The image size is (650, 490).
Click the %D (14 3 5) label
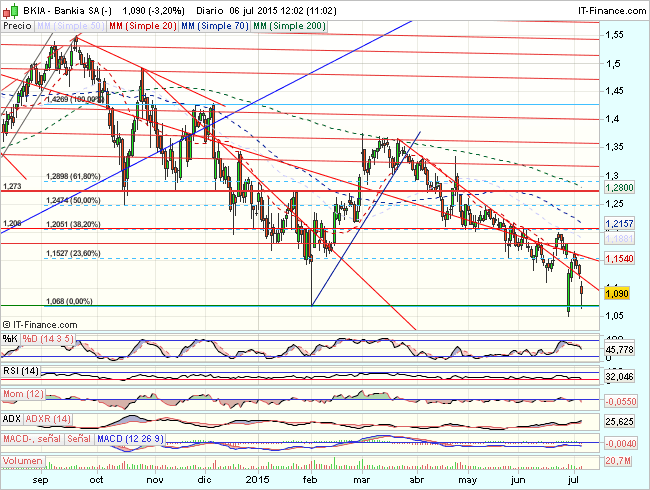48,339
